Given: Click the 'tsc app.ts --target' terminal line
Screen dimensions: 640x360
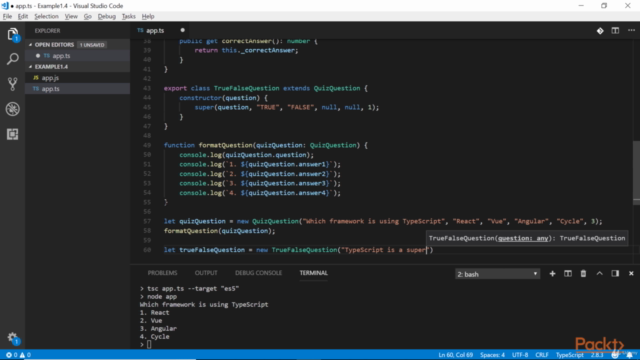Looking at the screenshot, I should point(189,289).
